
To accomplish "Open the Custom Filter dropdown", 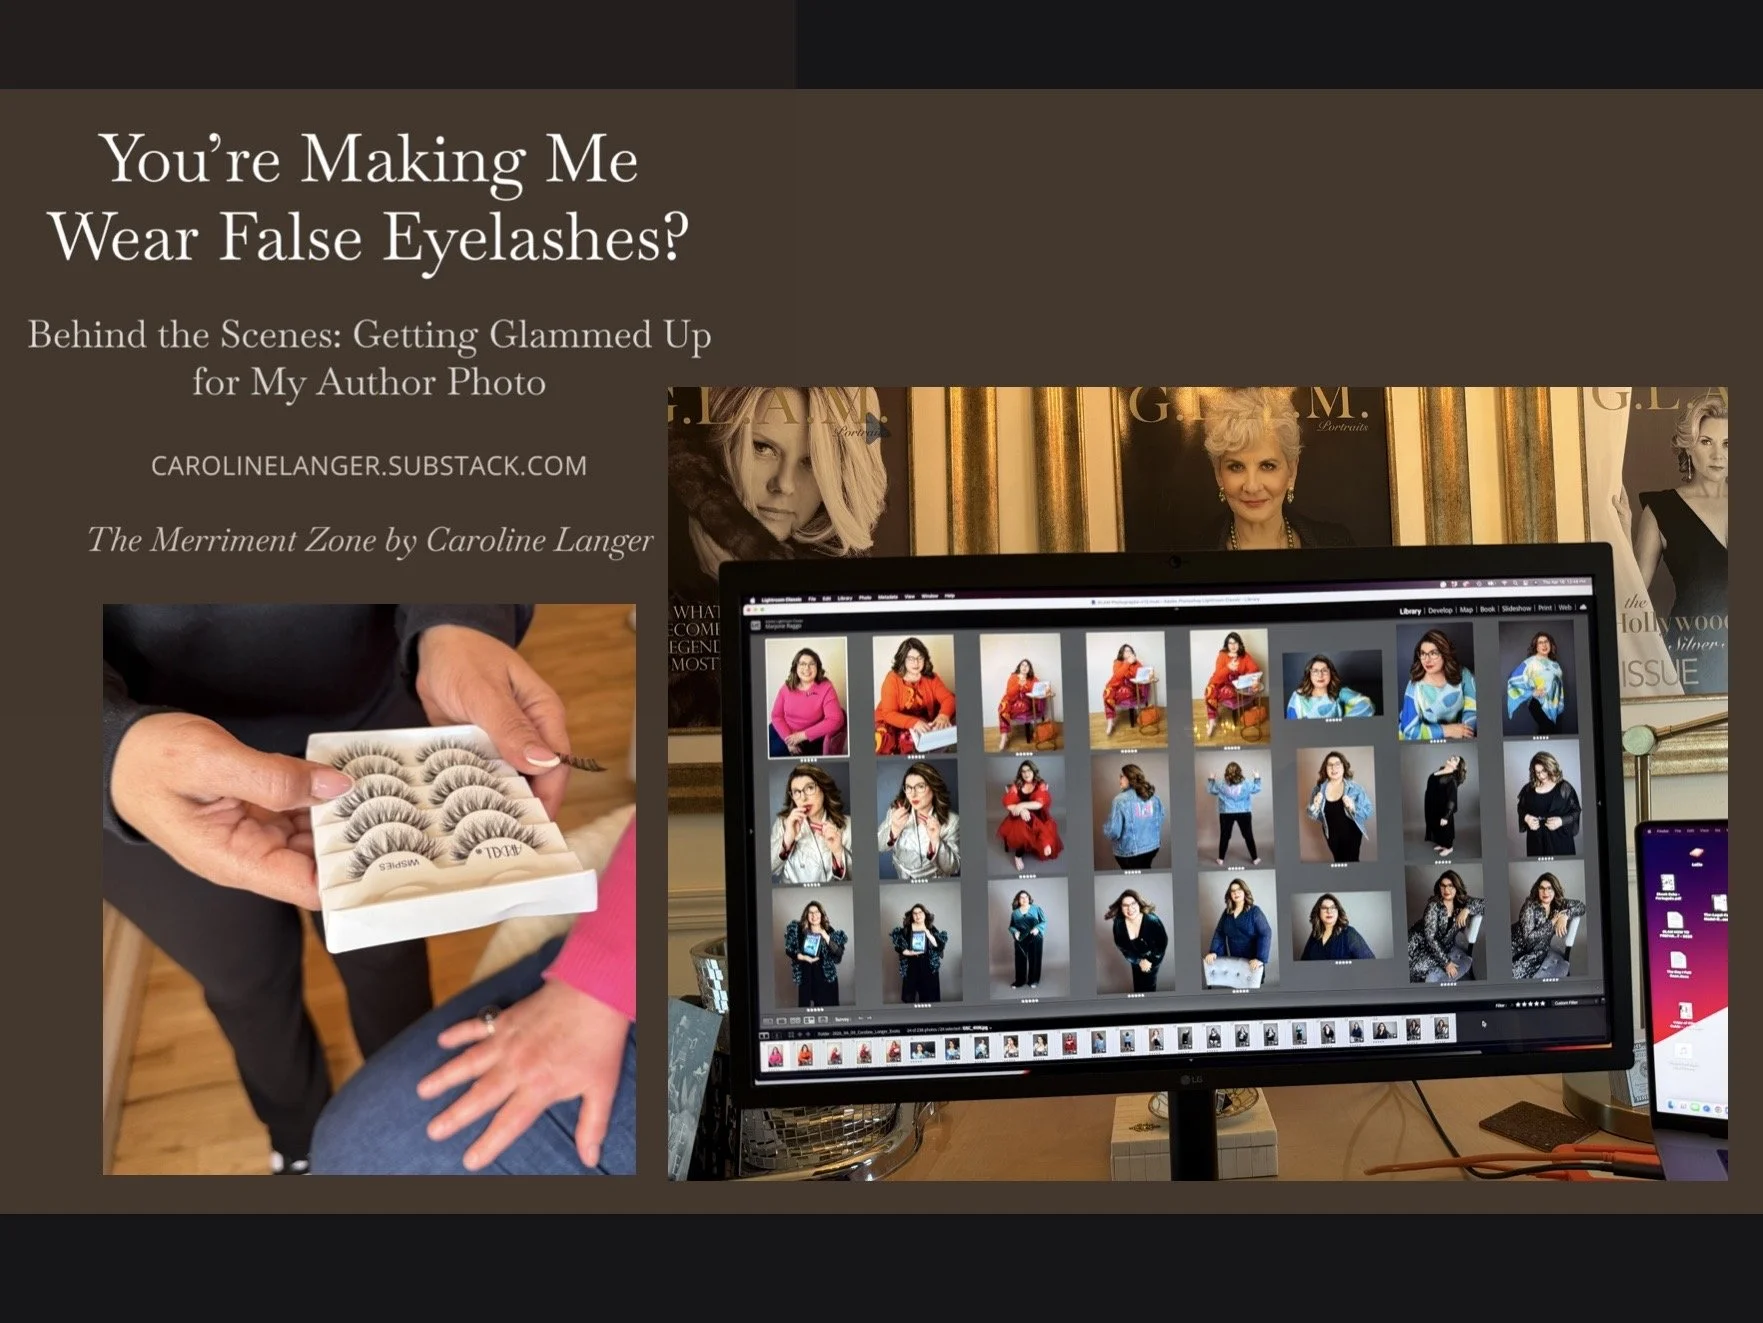I will click(1575, 1003).
